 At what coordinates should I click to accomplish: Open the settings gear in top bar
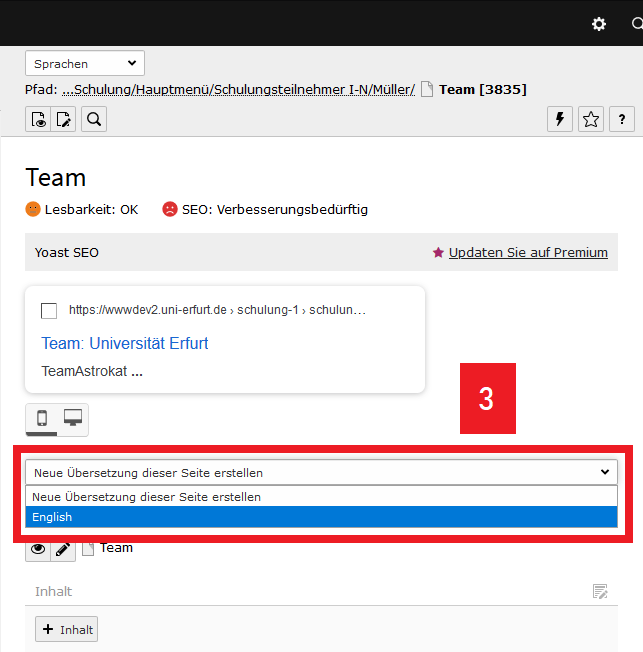point(599,24)
